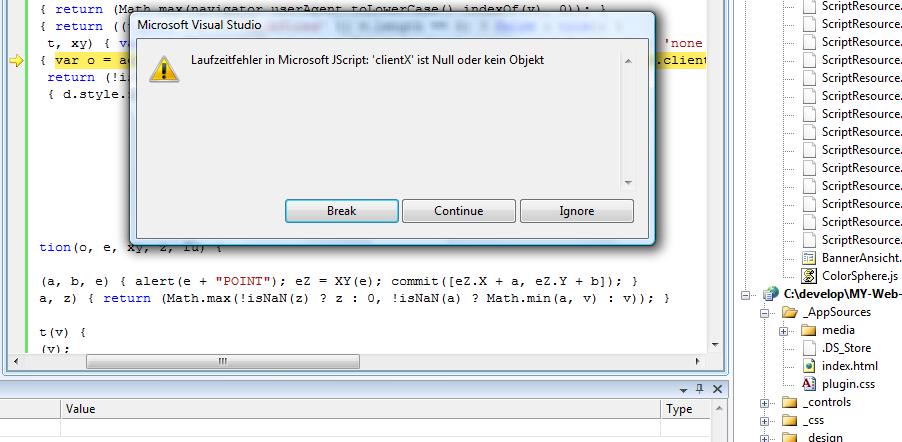
Task: Click the warning icon in the dialog
Action: (x=164, y=68)
